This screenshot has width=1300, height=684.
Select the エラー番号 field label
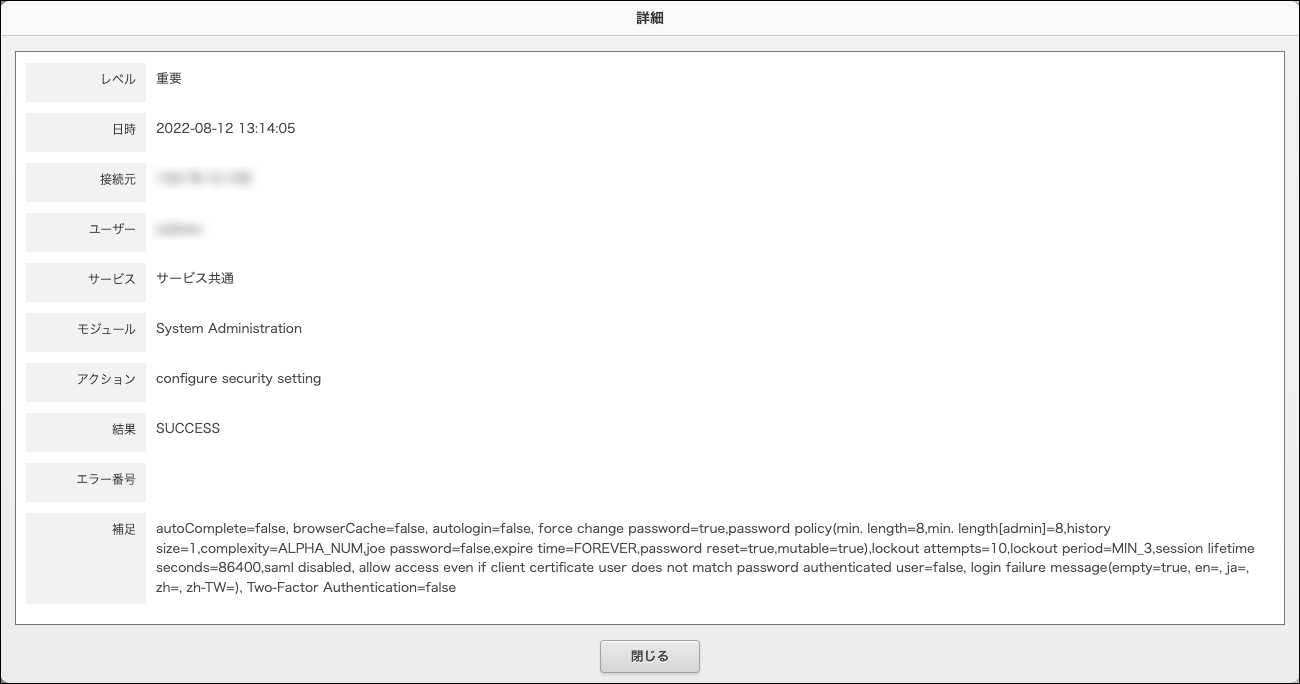(106, 479)
